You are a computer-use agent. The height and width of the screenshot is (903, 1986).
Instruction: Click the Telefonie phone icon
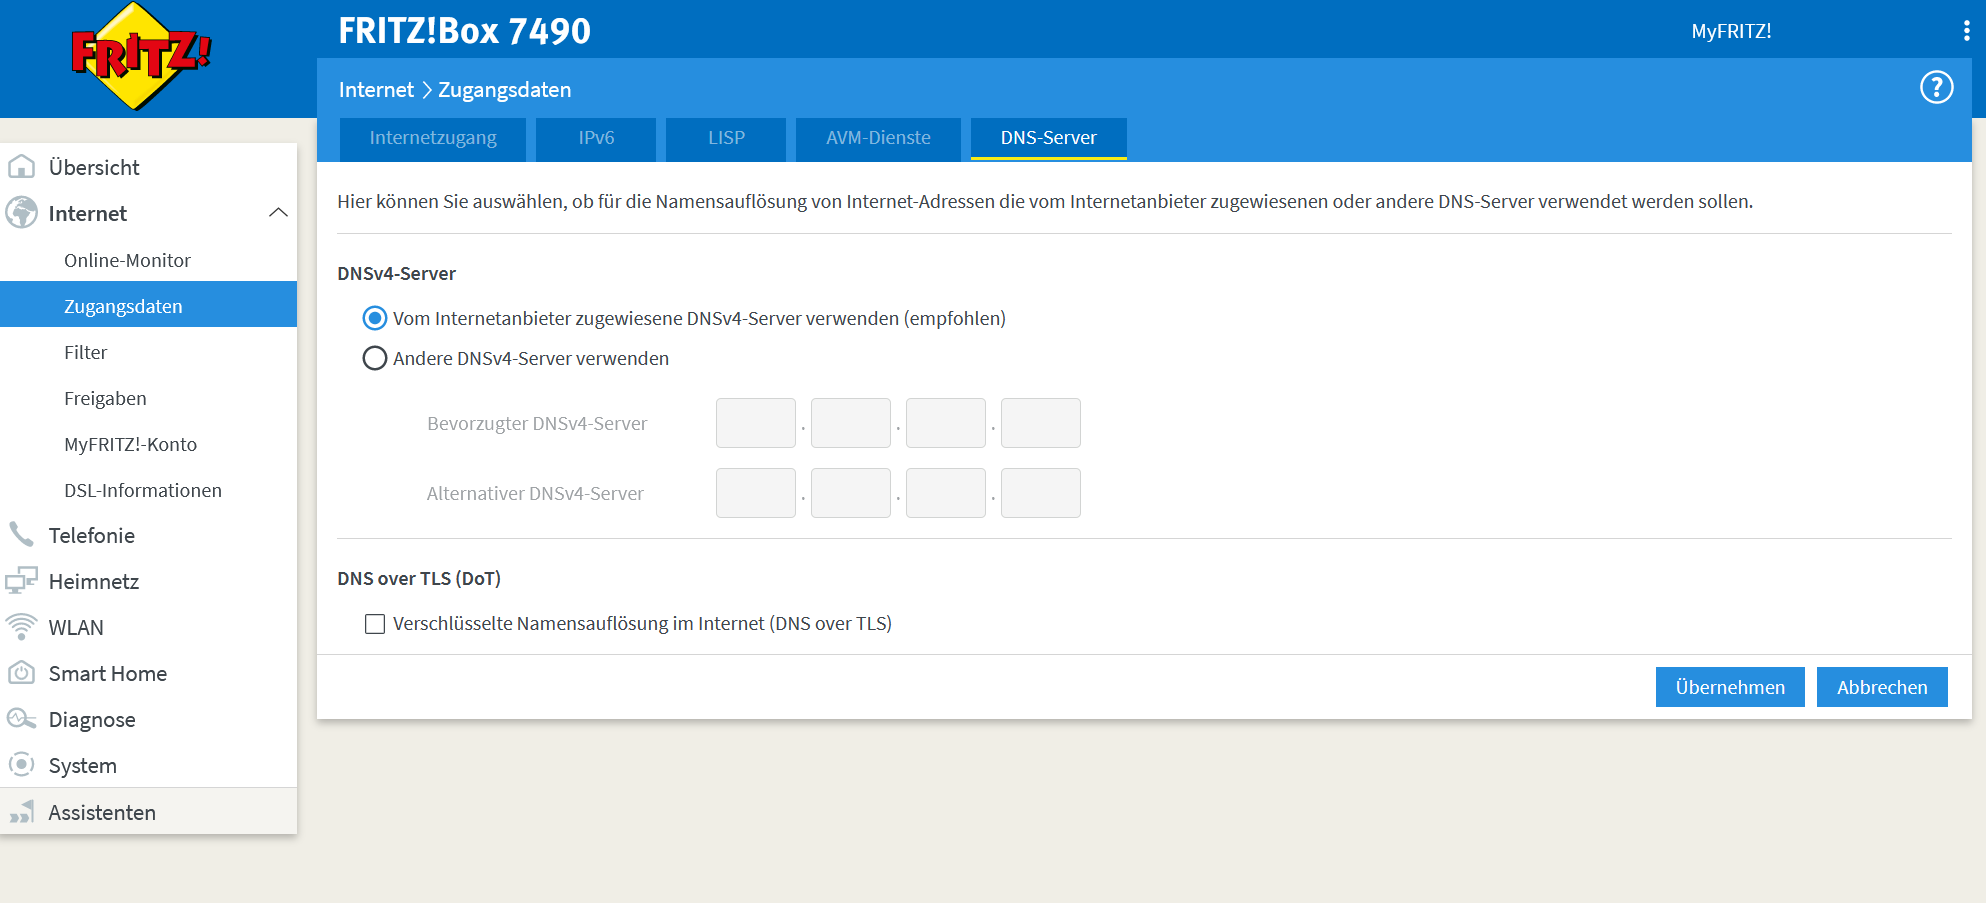coord(21,535)
